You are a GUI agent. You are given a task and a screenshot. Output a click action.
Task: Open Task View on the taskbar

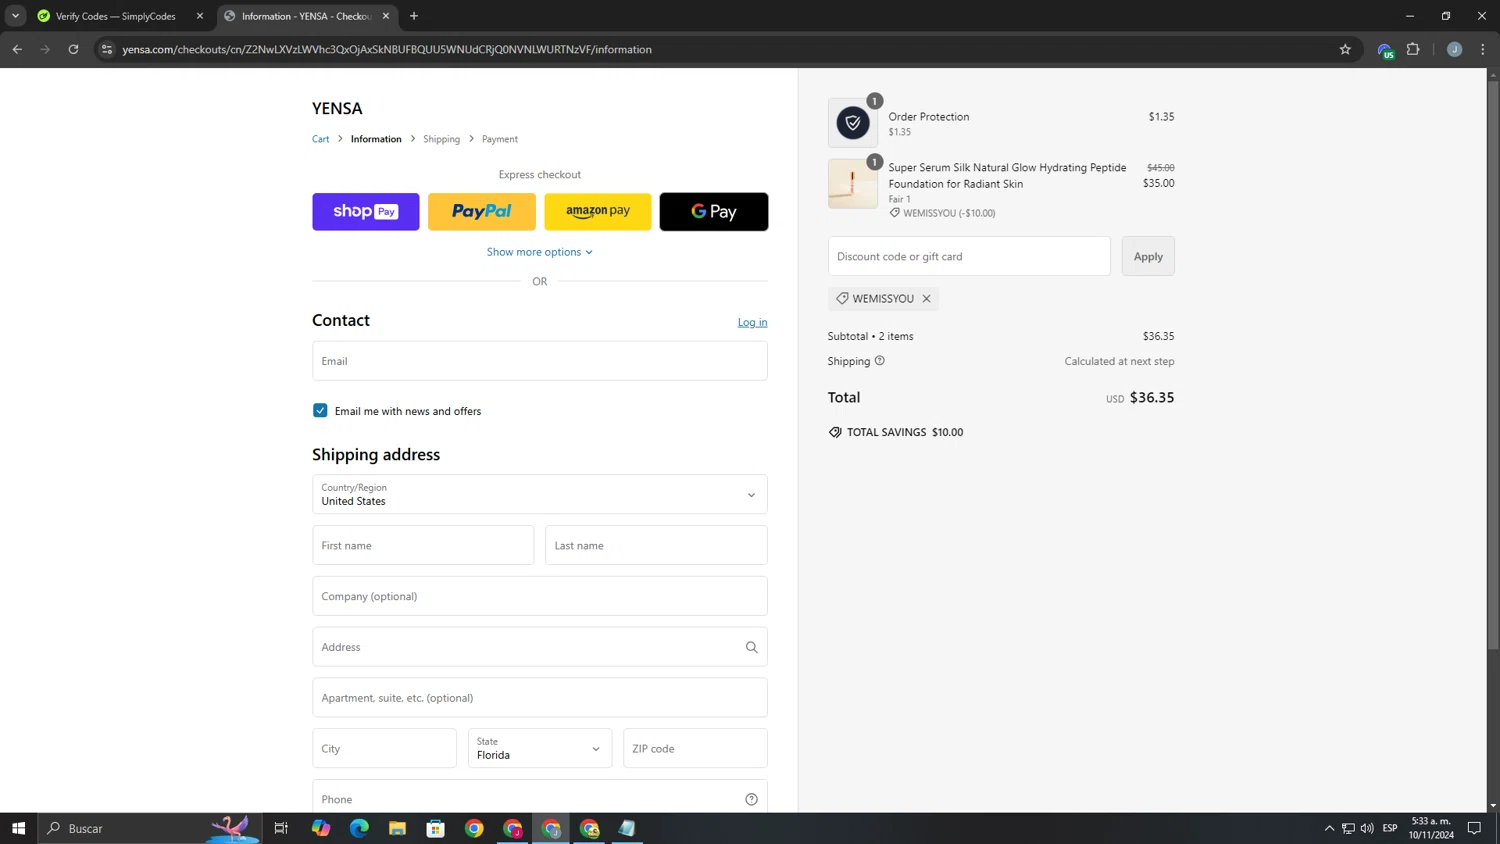(x=281, y=828)
